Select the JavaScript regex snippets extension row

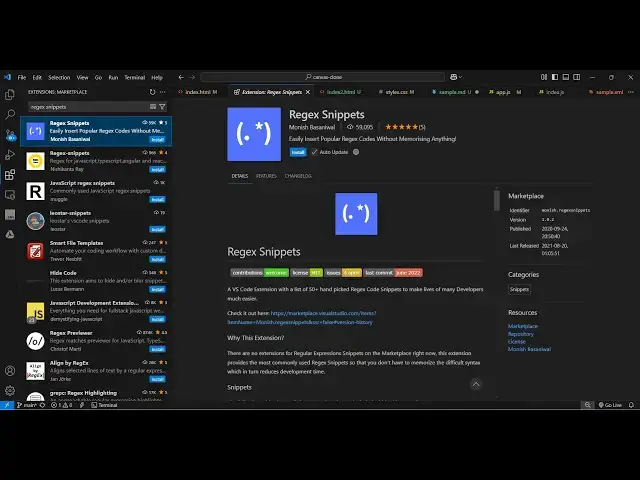pos(96,191)
